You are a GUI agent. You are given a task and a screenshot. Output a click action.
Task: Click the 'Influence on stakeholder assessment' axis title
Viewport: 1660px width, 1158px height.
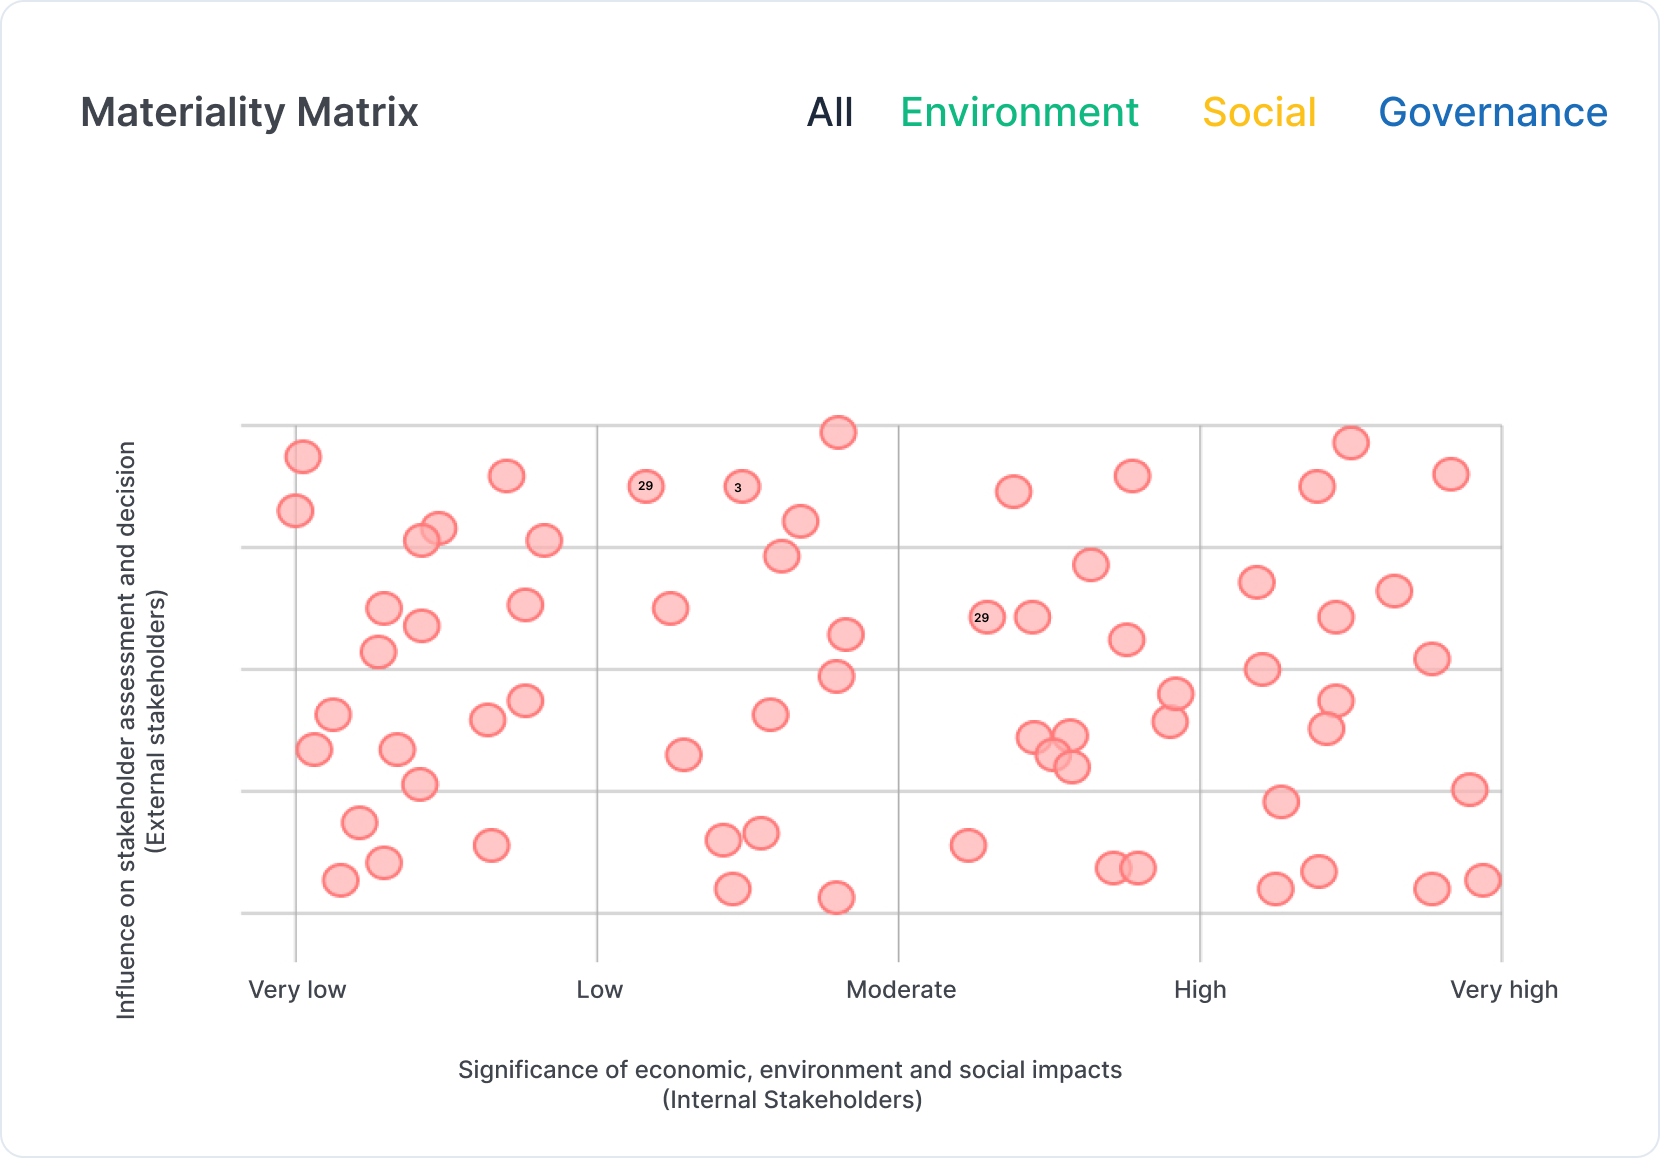point(126,730)
